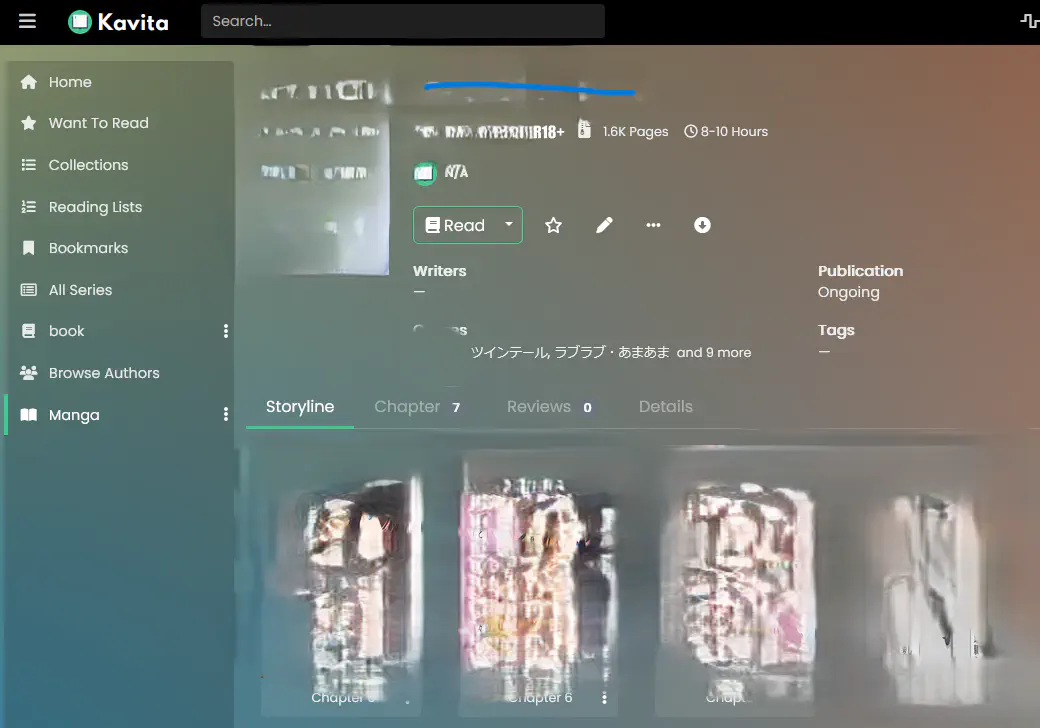Go to Home in the sidebar
Image resolution: width=1040 pixels, height=728 pixels.
[70, 82]
